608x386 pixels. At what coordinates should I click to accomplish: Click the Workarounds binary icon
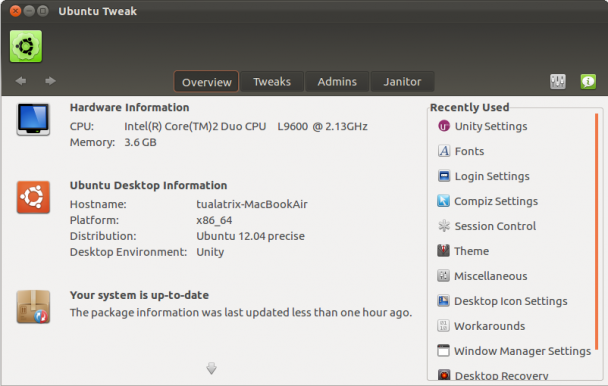444,326
